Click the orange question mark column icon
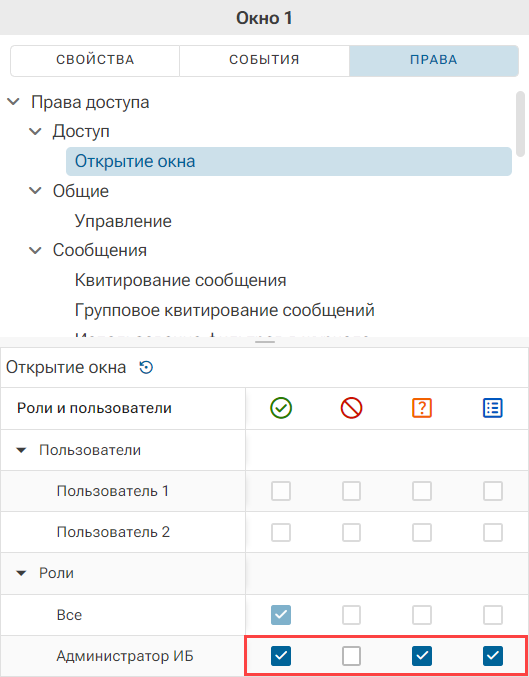 click(422, 408)
